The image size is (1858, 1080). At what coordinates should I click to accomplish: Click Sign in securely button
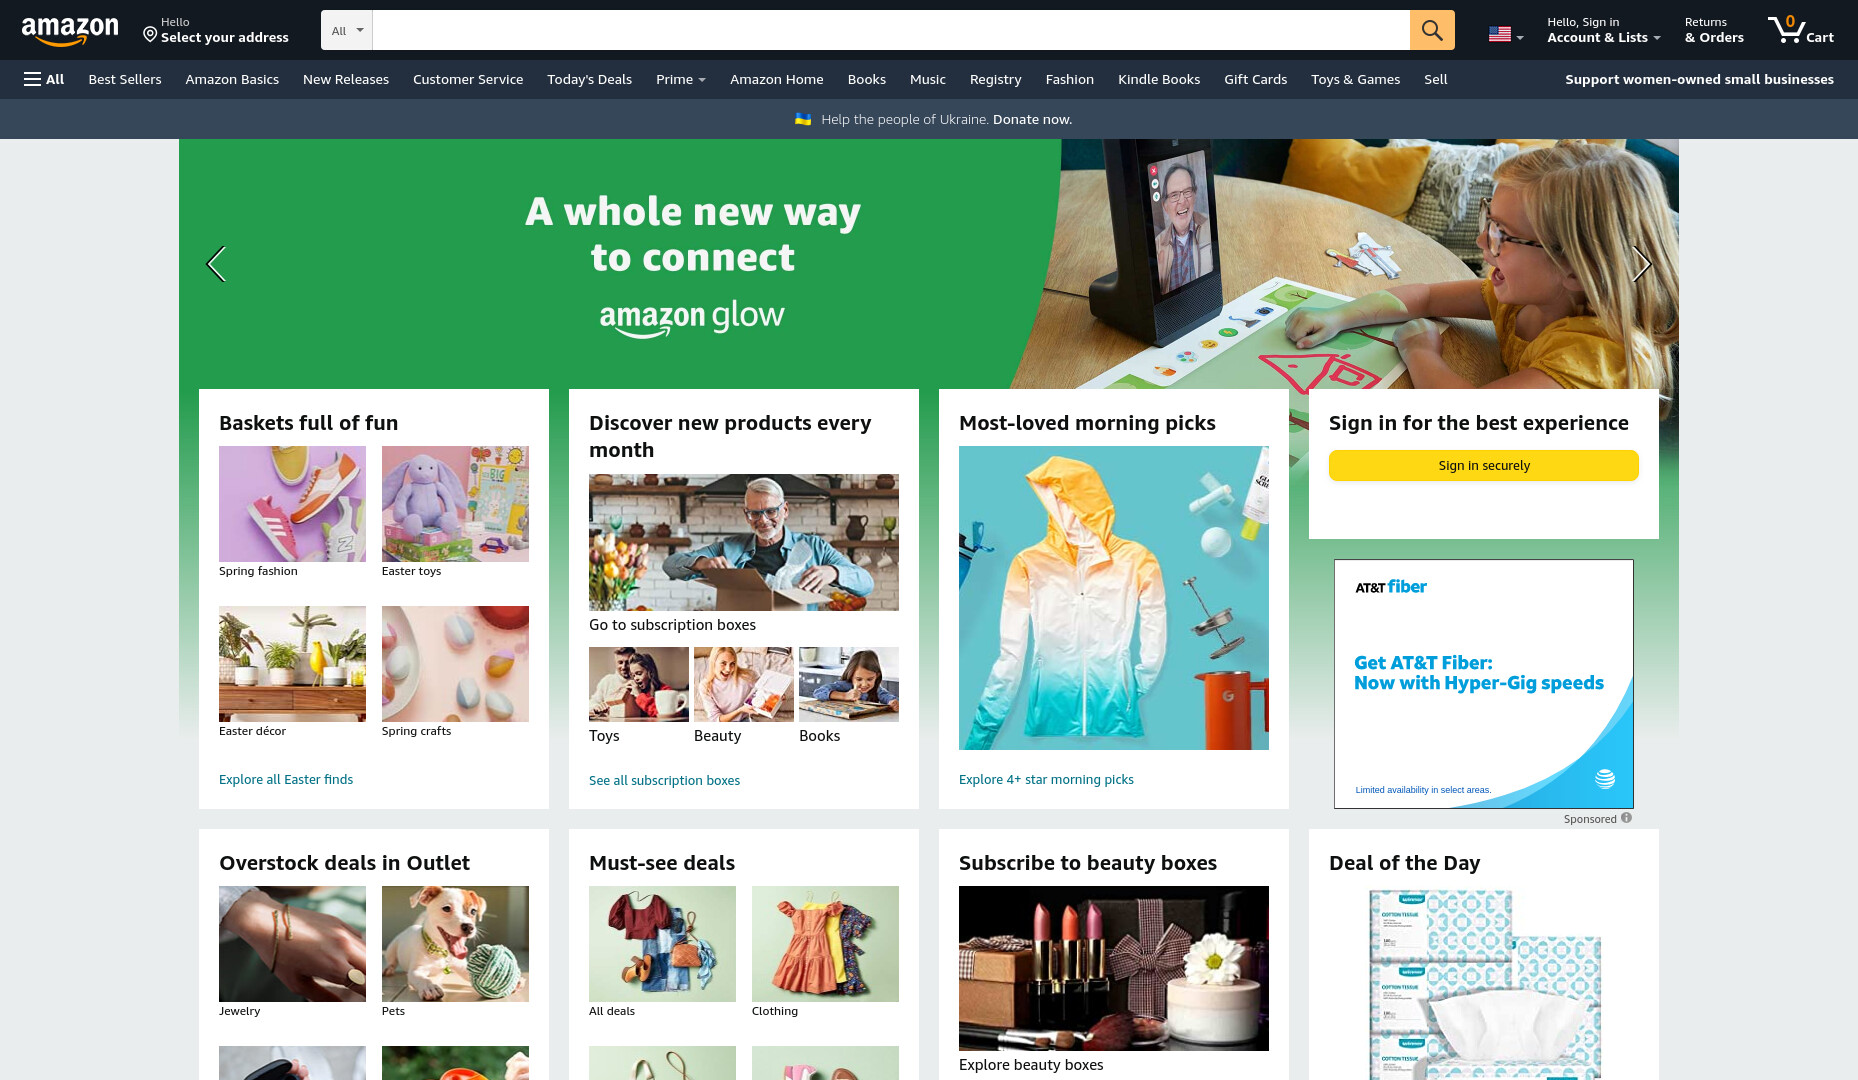coord(1484,465)
